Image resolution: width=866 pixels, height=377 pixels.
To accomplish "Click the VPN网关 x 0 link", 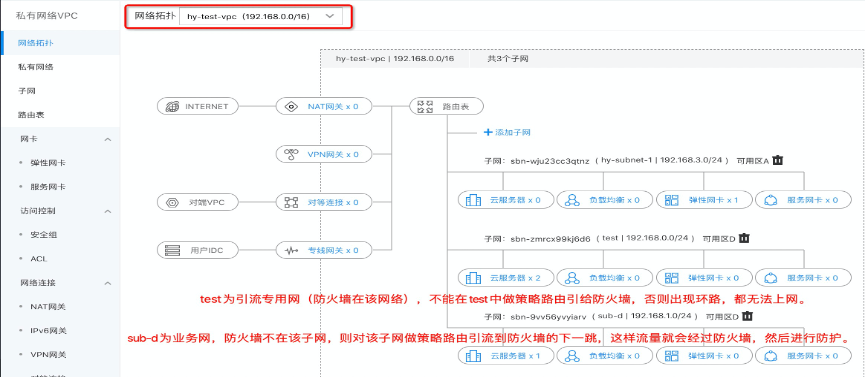I will pyautogui.click(x=333, y=155).
